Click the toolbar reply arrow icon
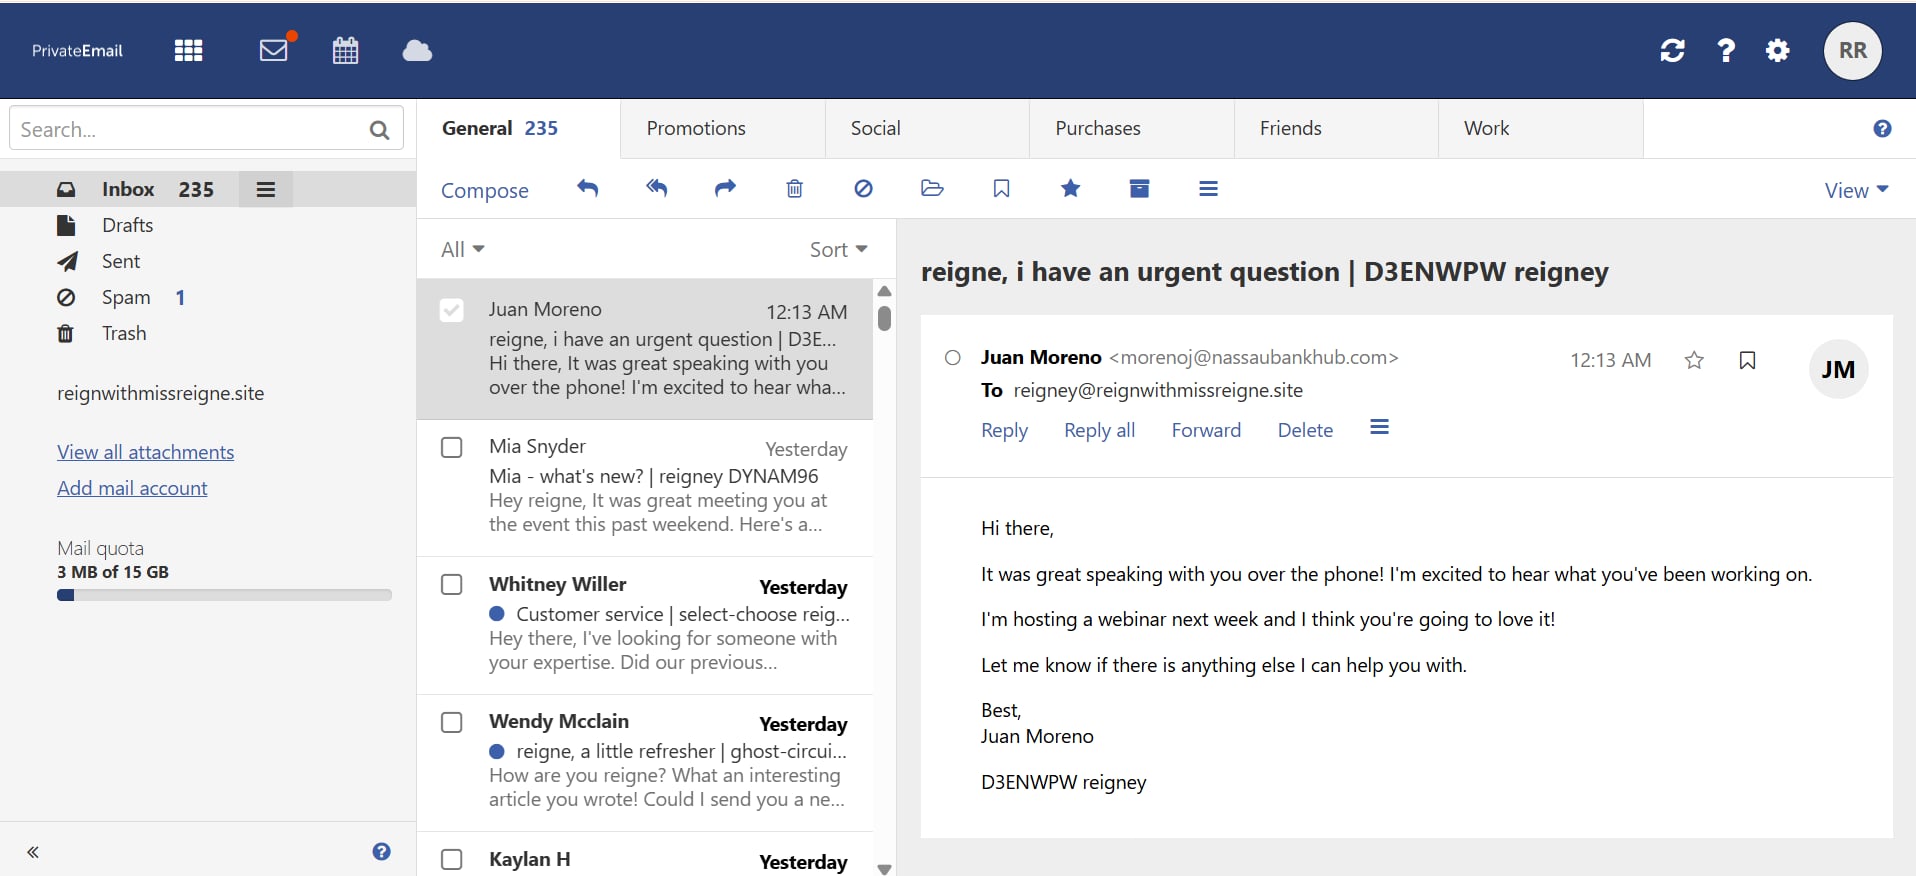The height and width of the screenshot is (876, 1916). point(588,188)
